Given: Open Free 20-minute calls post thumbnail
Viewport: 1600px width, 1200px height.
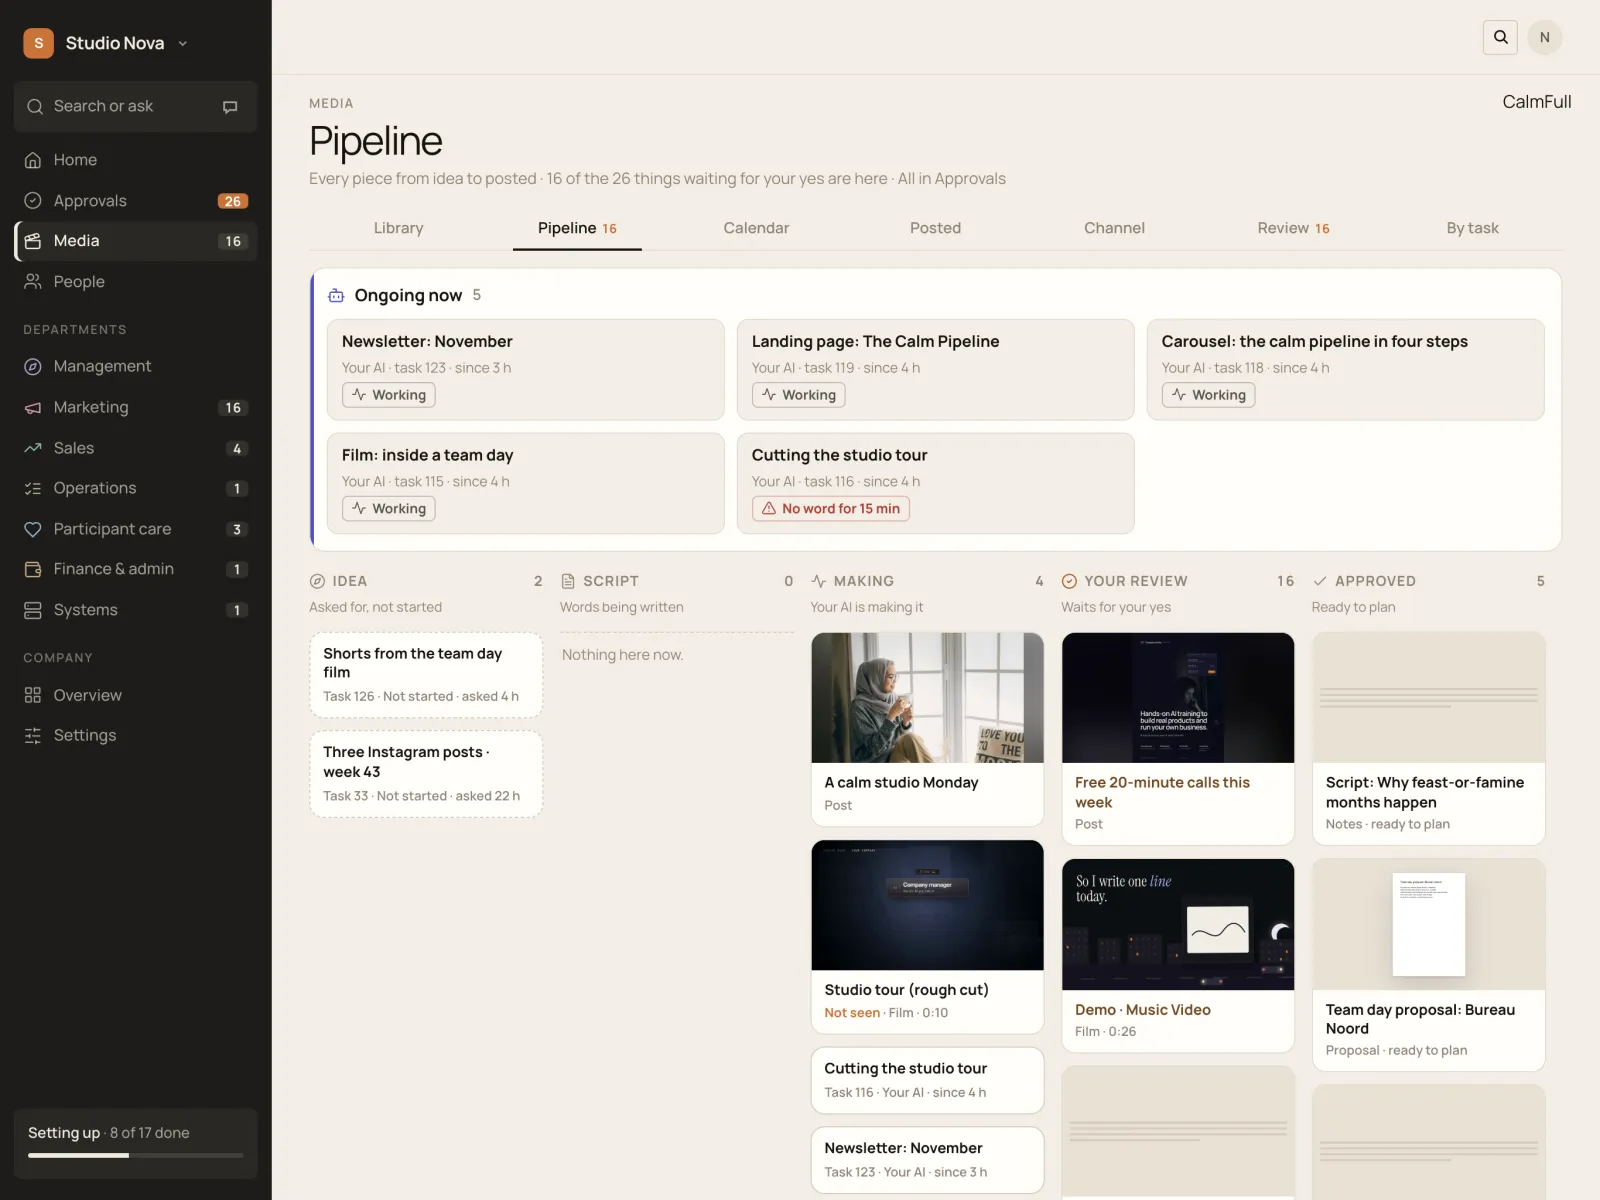Looking at the screenshot, I should 1178,698.
